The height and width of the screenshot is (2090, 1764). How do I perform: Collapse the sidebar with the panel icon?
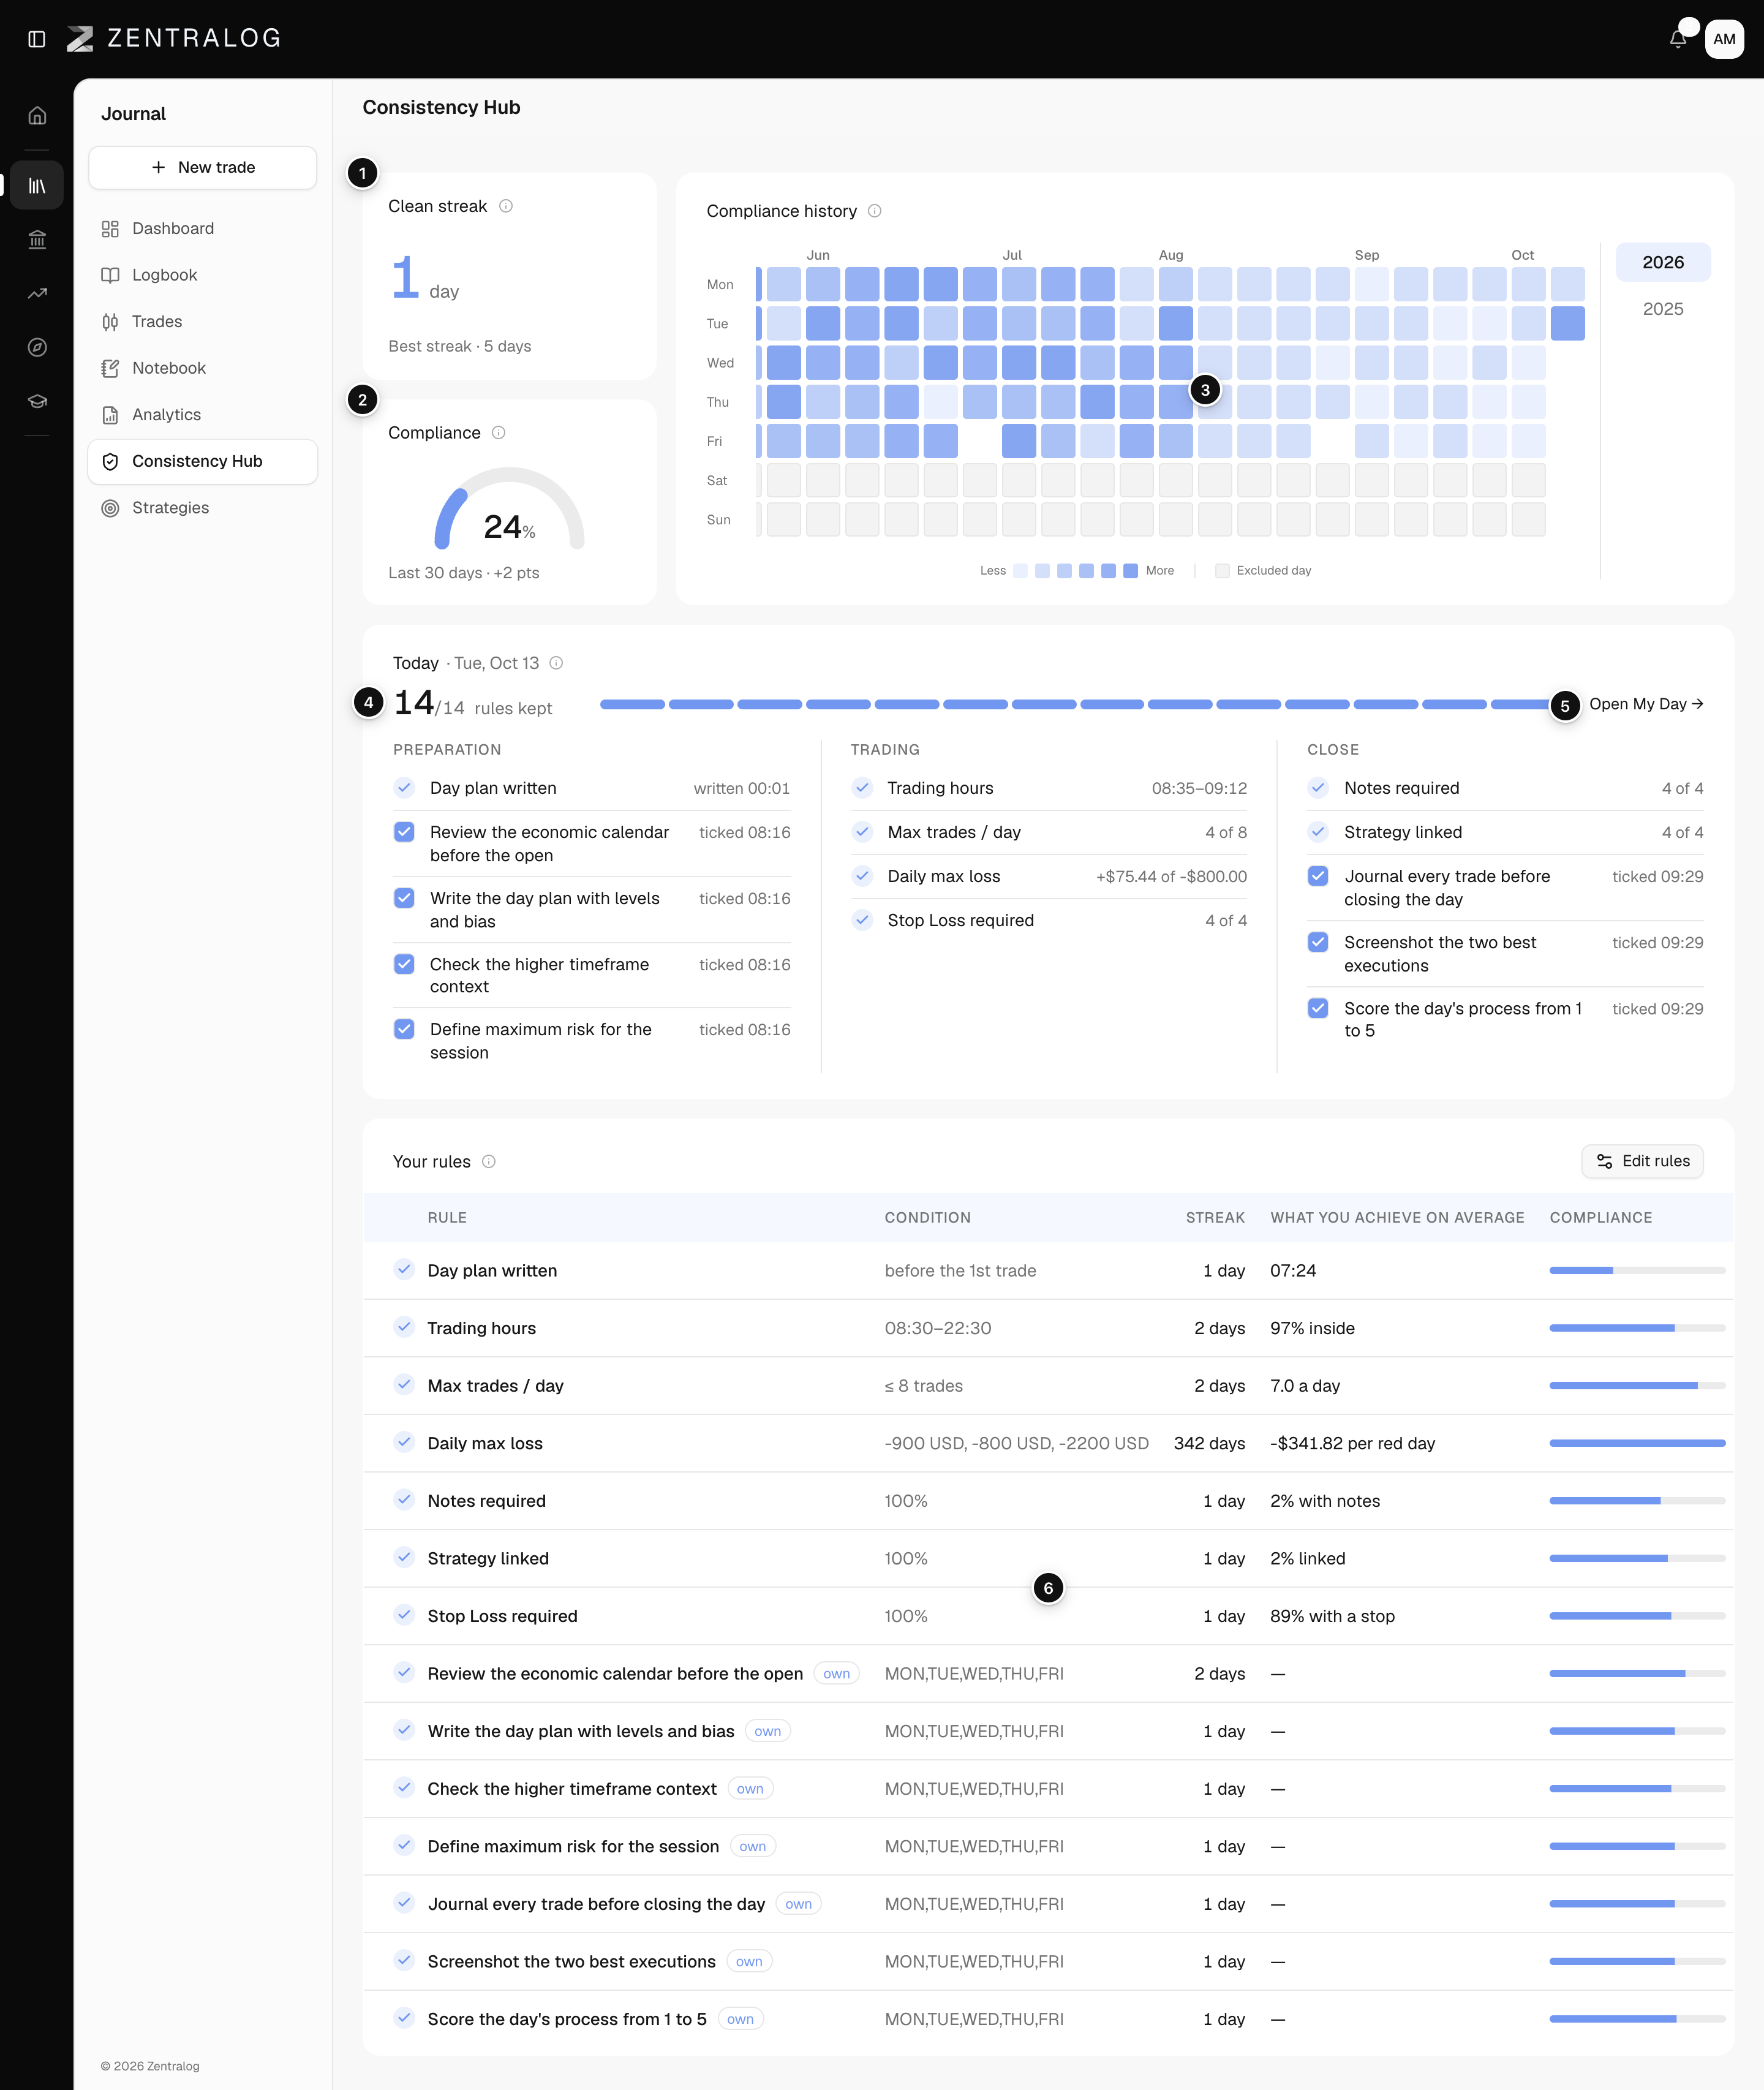37,39
